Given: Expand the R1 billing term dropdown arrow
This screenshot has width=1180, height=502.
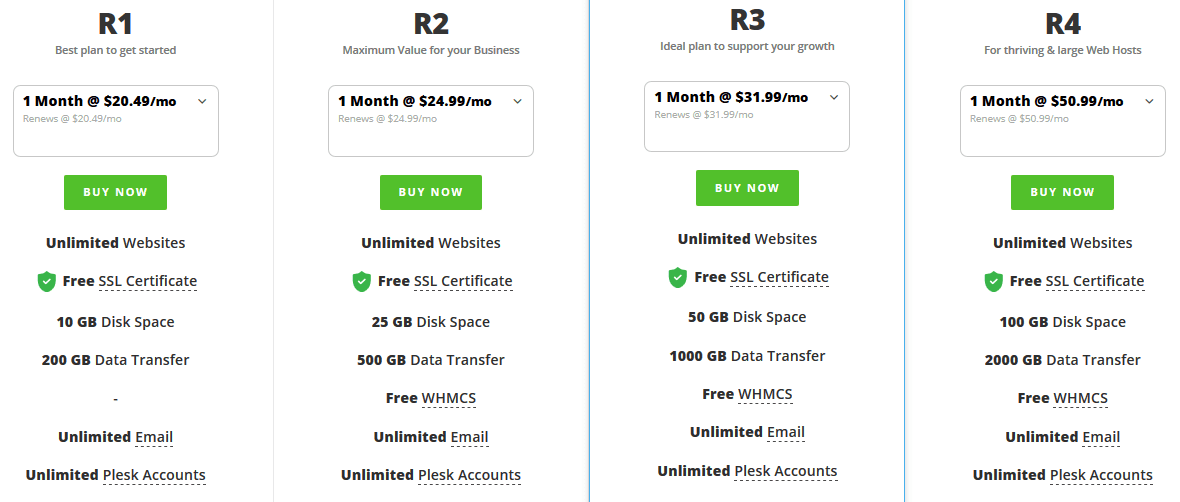Looking at the screenshot, I should 202,102.
